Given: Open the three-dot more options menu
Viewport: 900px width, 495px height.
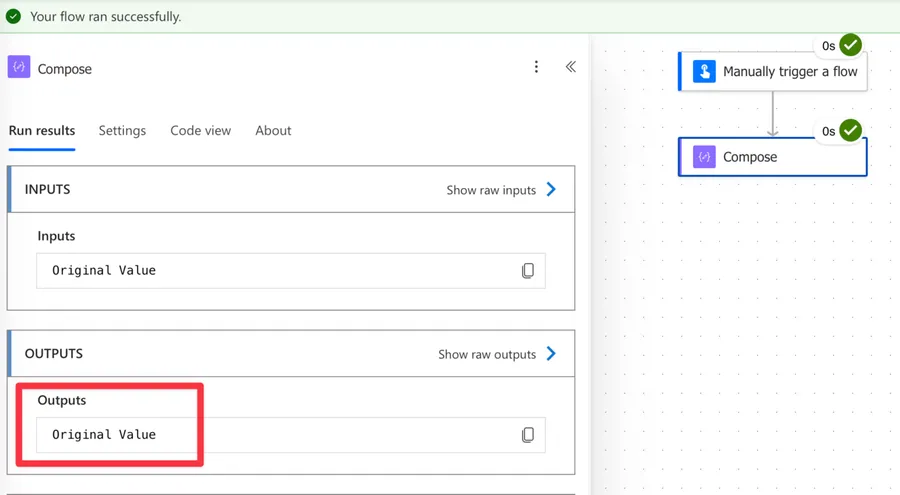Looking at the screenshot, I should [536, 67].
